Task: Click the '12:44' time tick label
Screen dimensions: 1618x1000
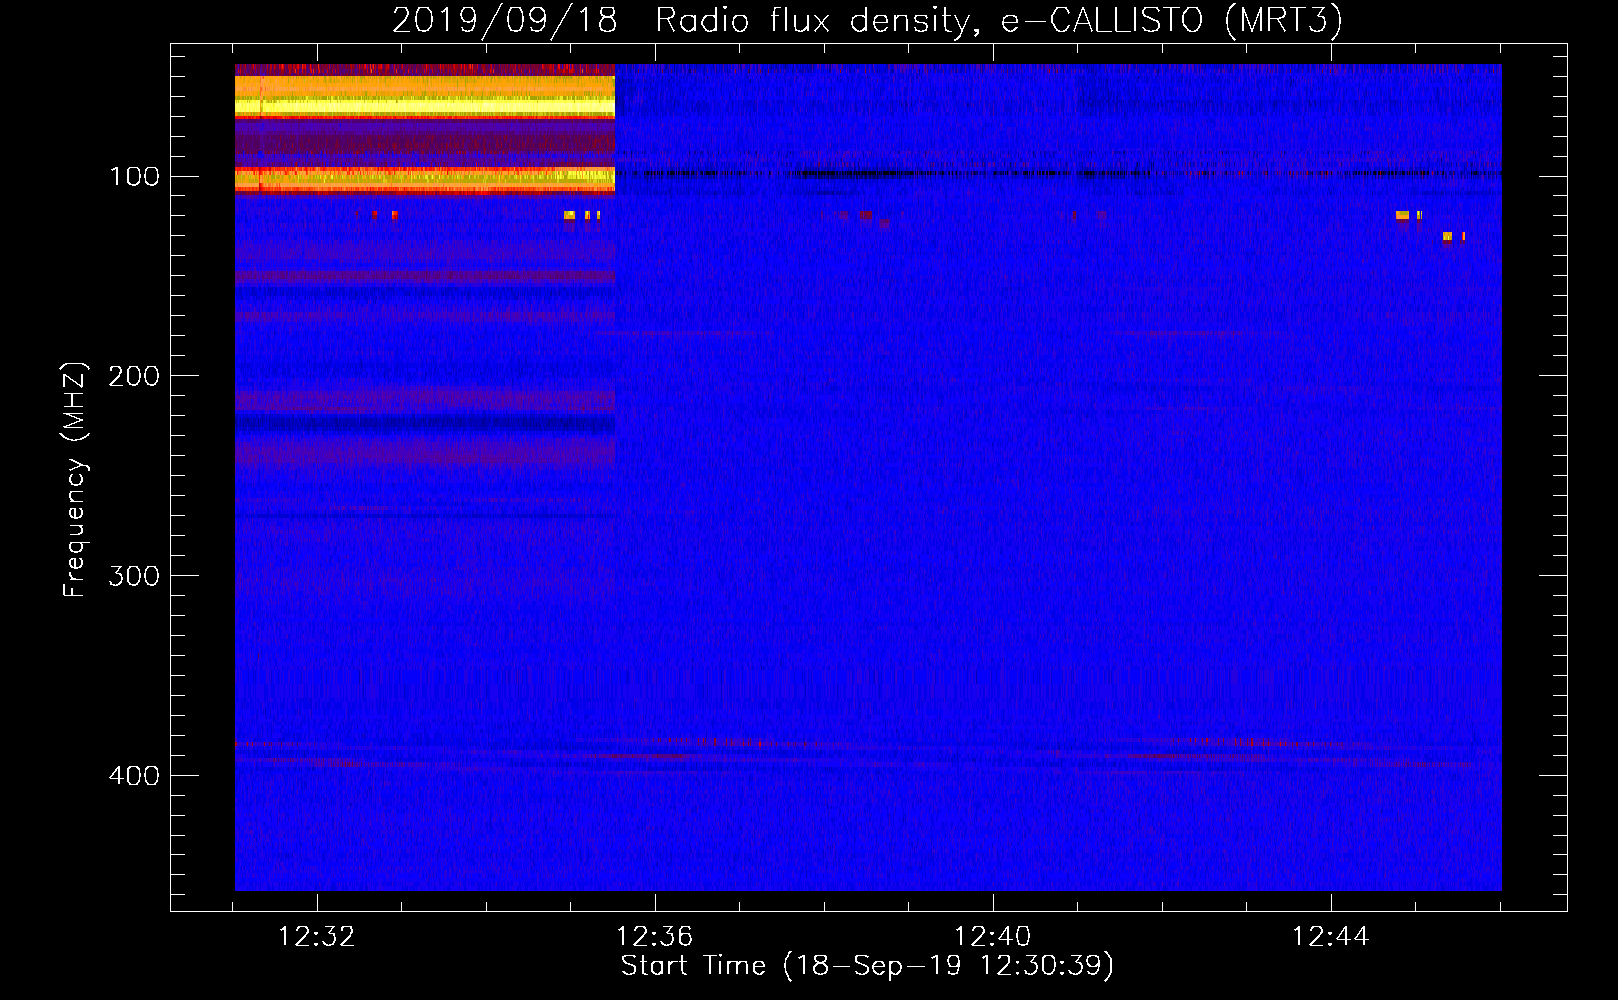Action: click(x=1331, y=936)
